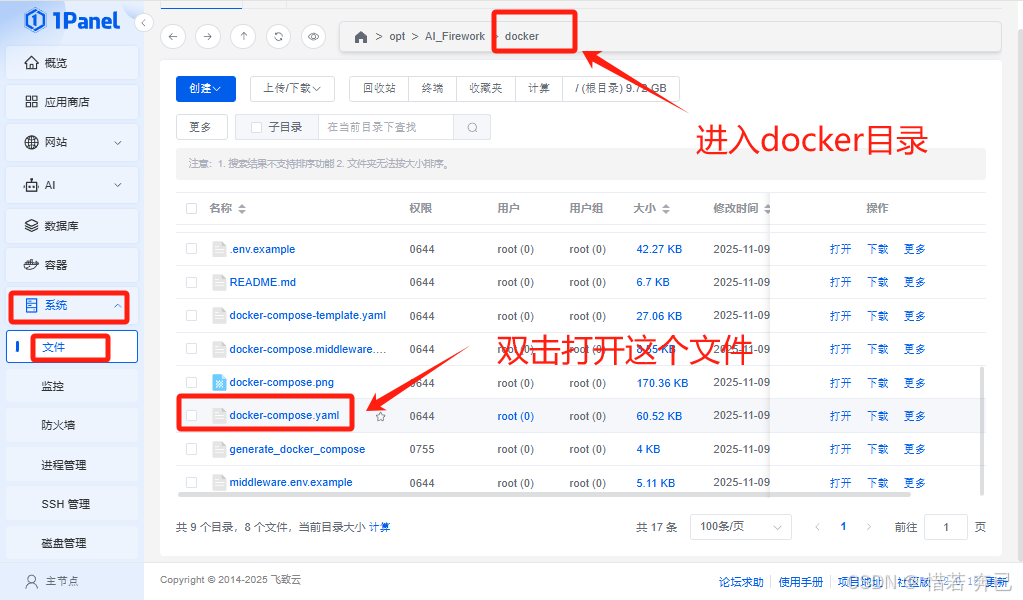
Task: Enable the 子目录 subdirectory checkbox
Action: [x=257, y=127]
